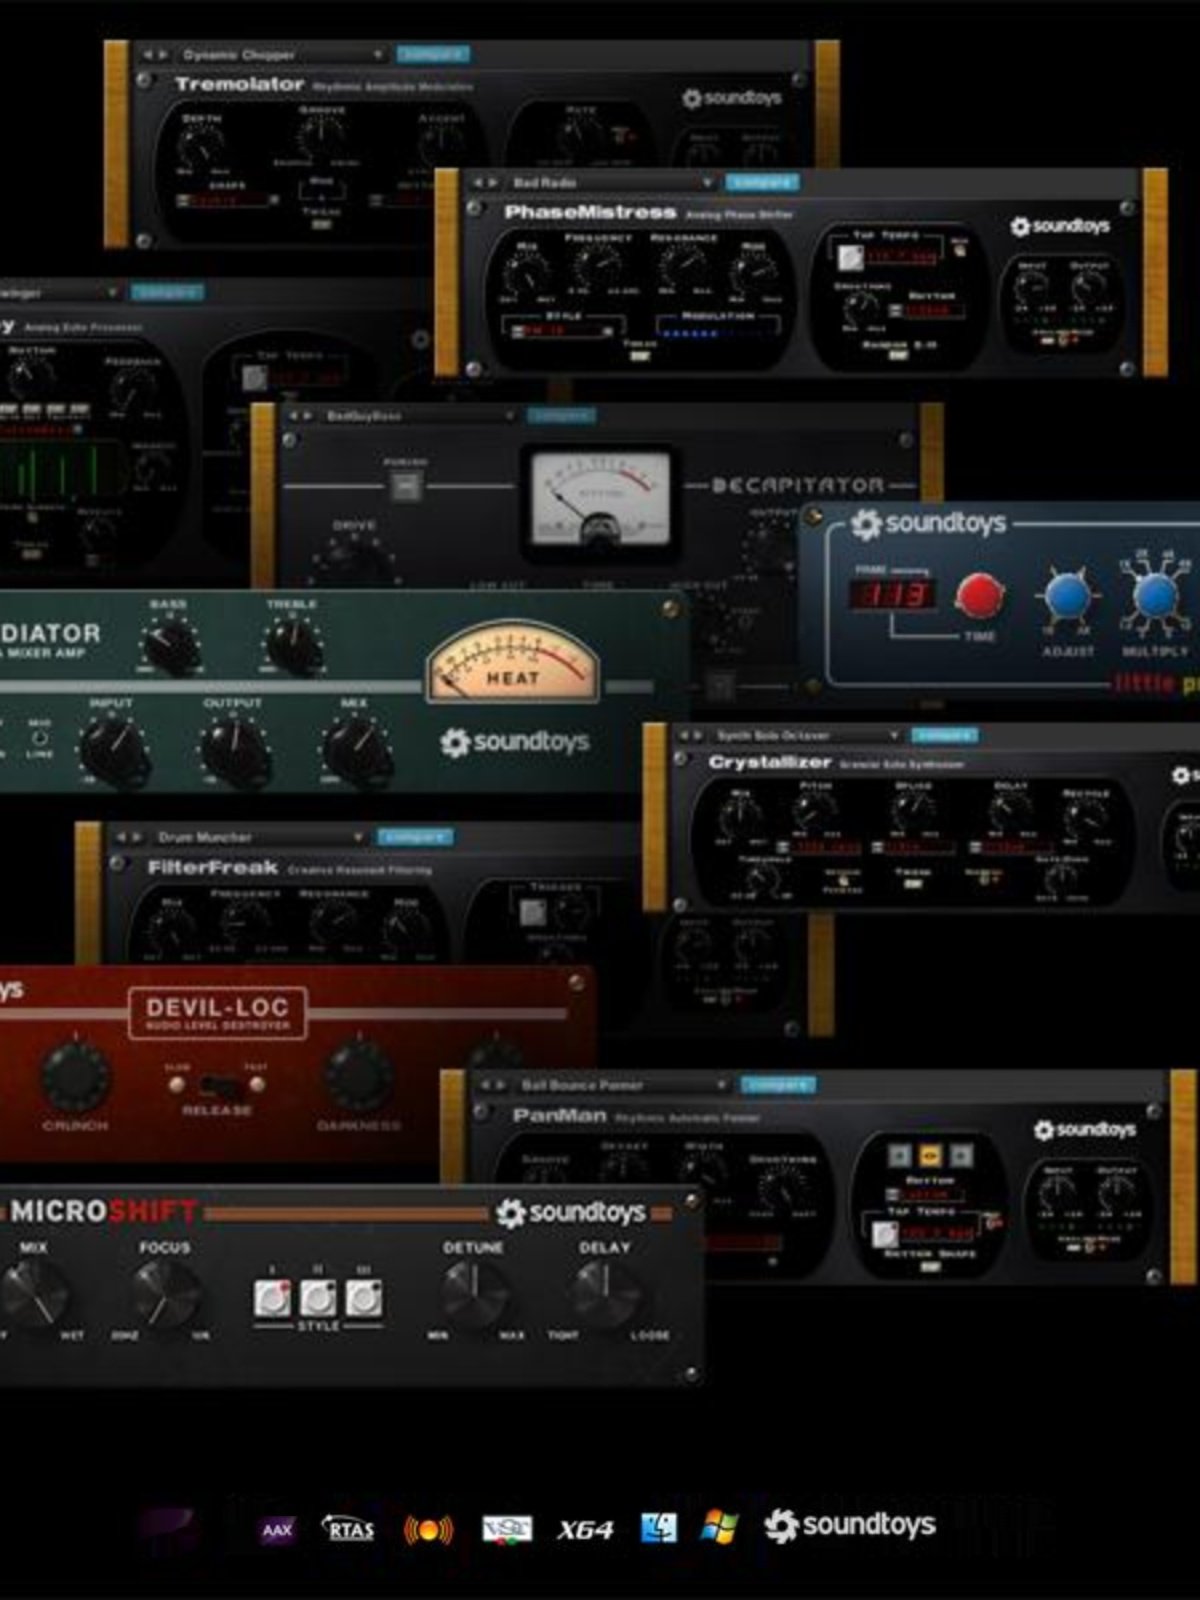Click Compare button on FilterFreak

(414, 836)
